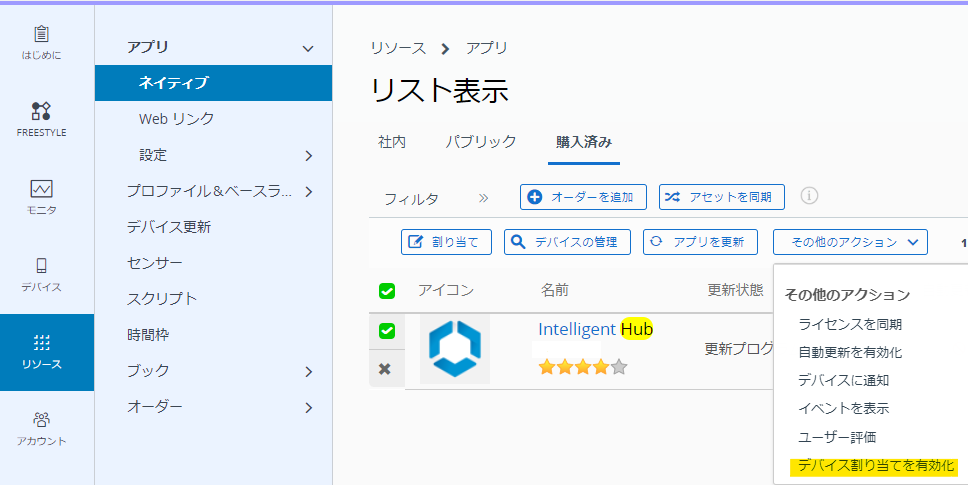Screen dimensions: 968x485
Task: Click the FREESTYLE icon in sidebar
Action: 41,110
